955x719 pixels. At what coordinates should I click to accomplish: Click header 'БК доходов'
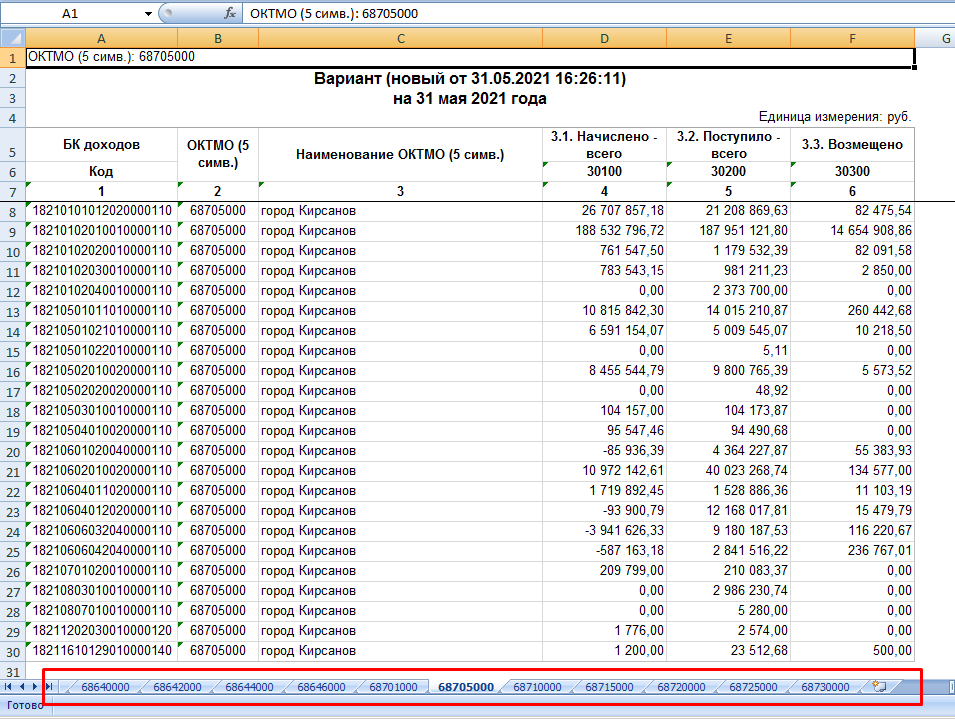click(x=101, y=145)
